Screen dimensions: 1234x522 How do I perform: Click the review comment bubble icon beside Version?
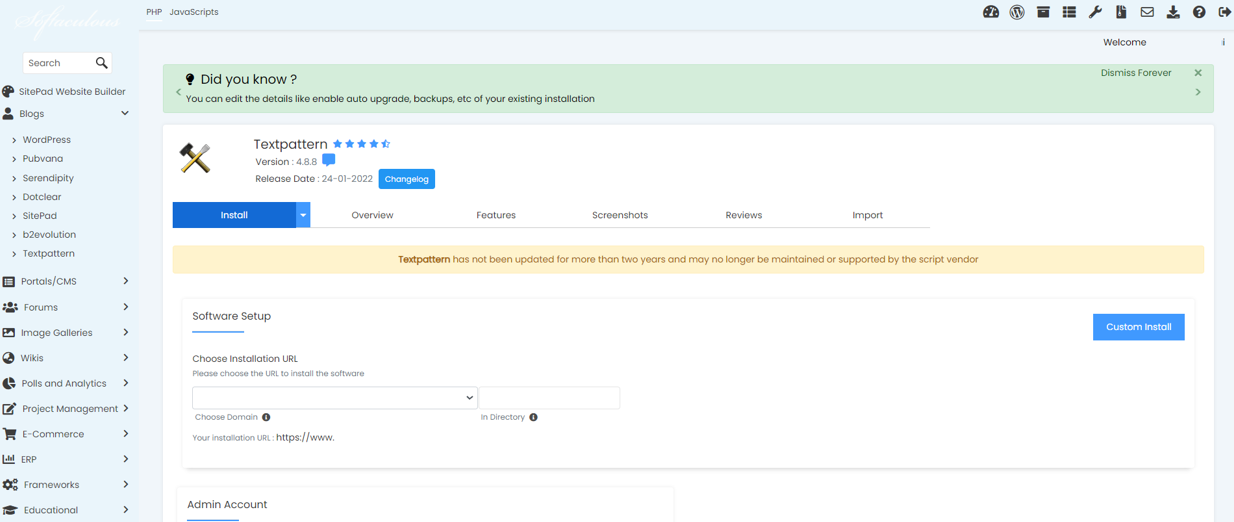click(328, 160)
